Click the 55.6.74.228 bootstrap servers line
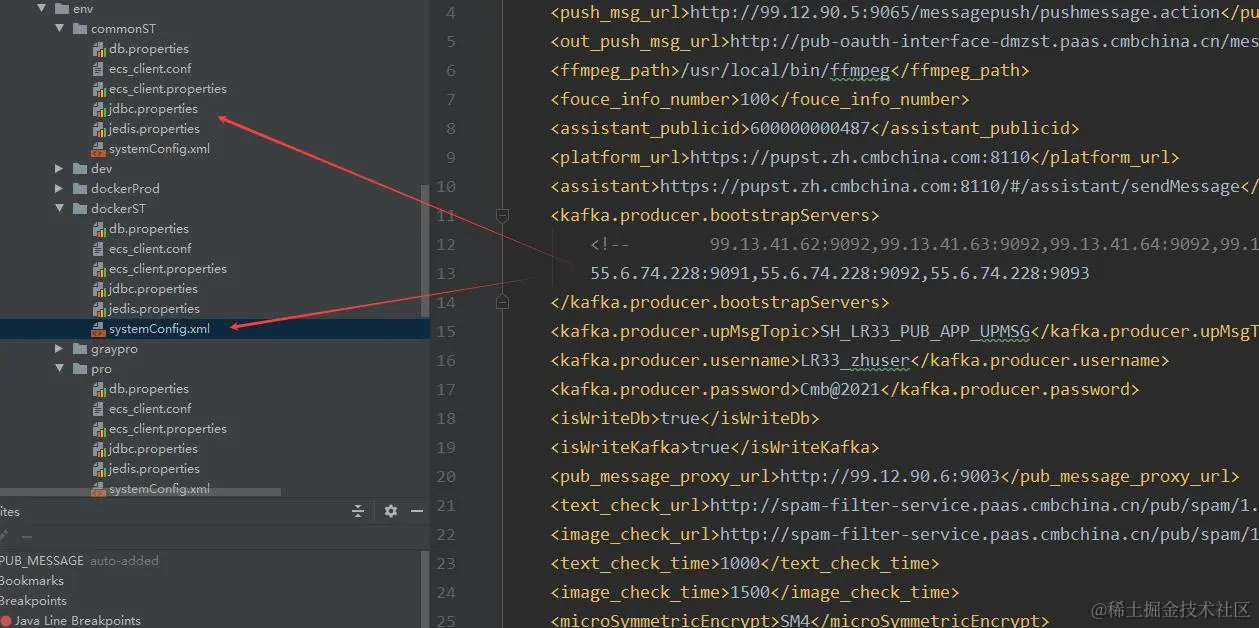Image resolution: width=1259 pixels, height=628 pixels. [839, 273]
